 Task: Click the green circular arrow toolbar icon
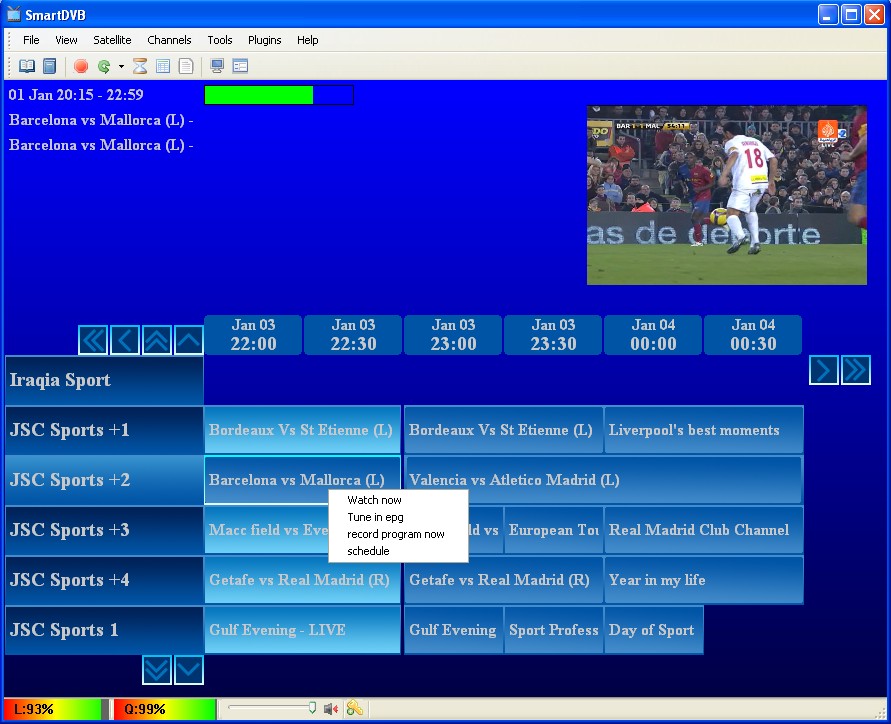click(x=104, y=66)
